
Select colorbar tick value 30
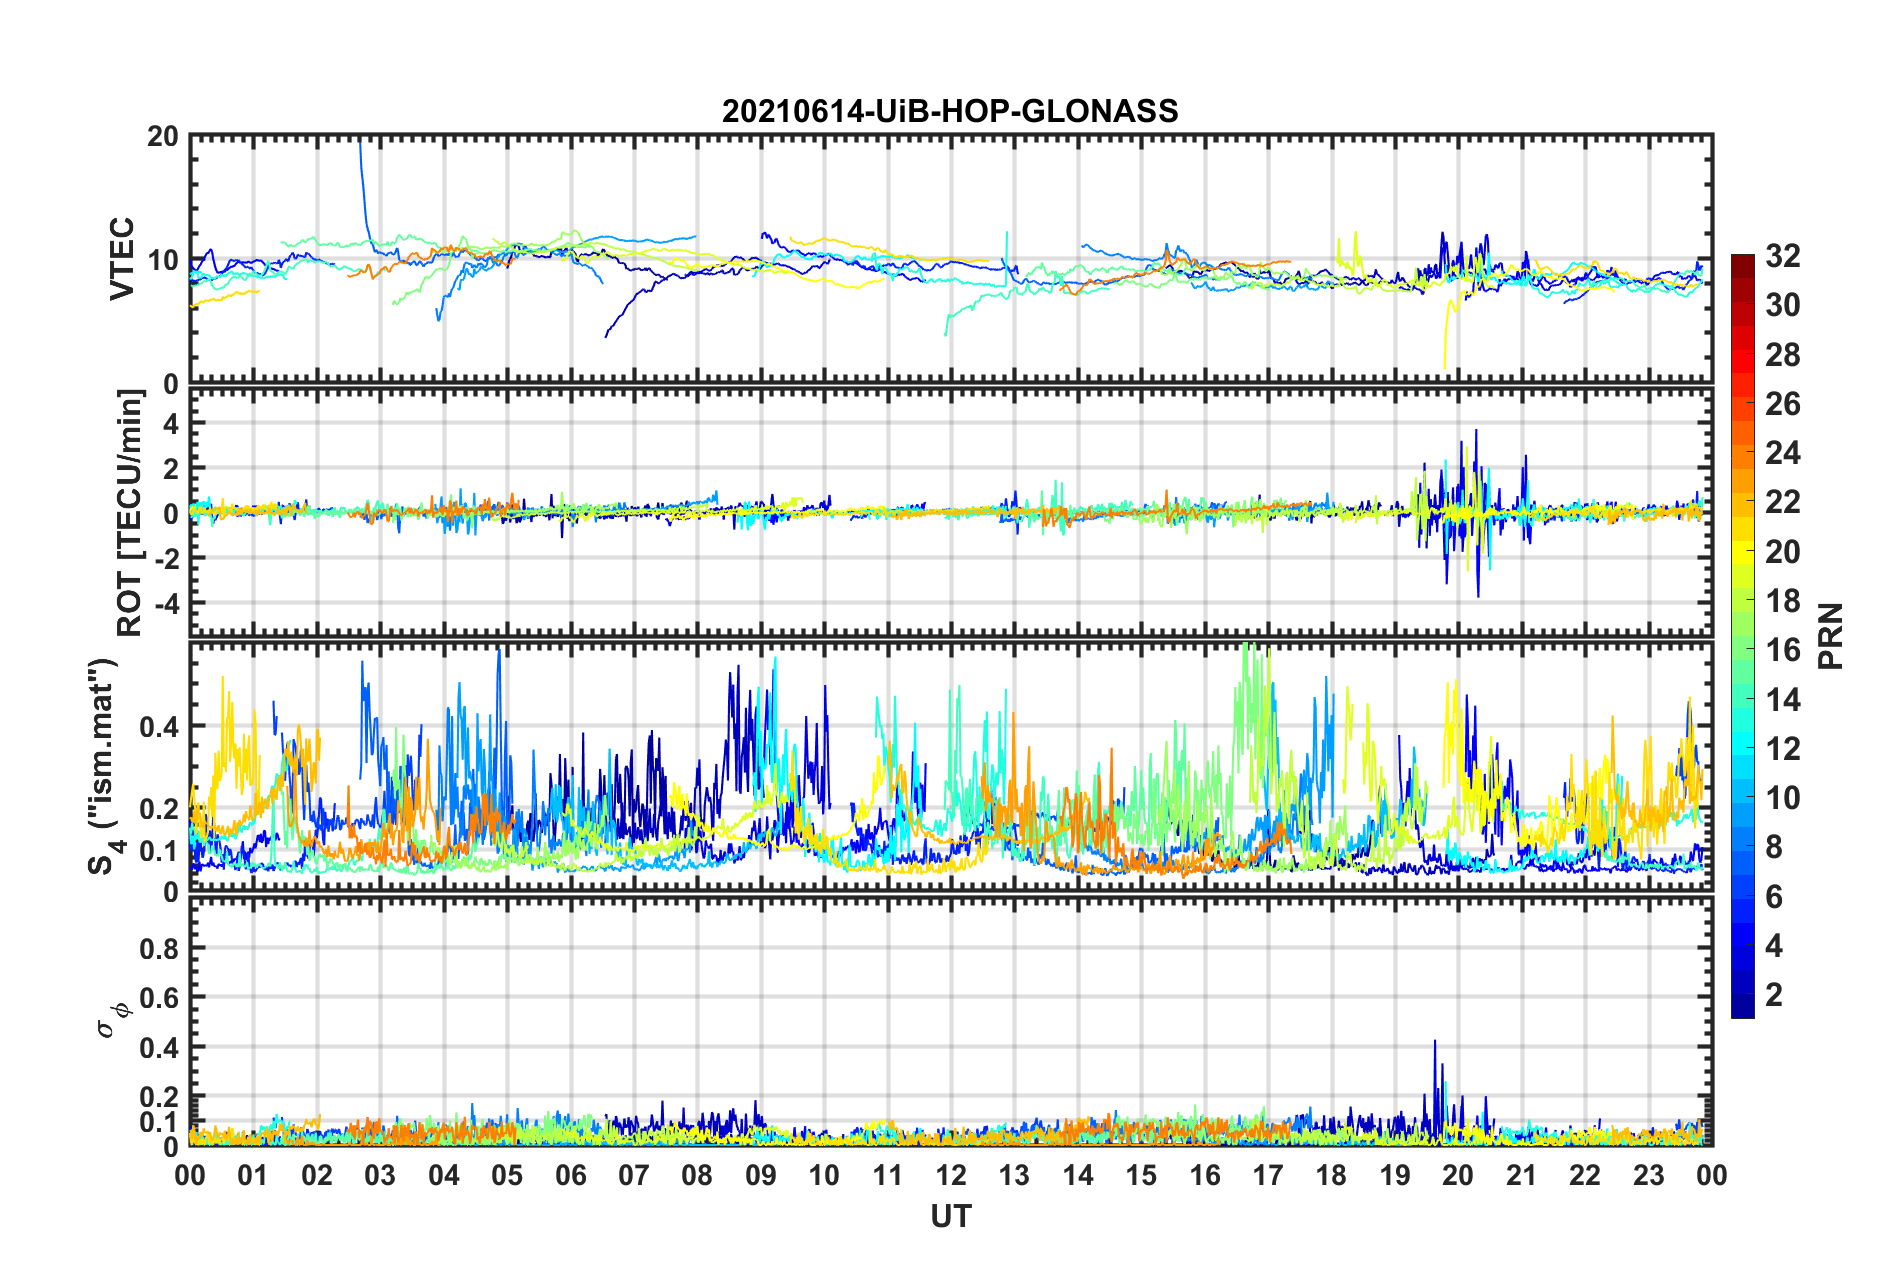(1782, 305)
